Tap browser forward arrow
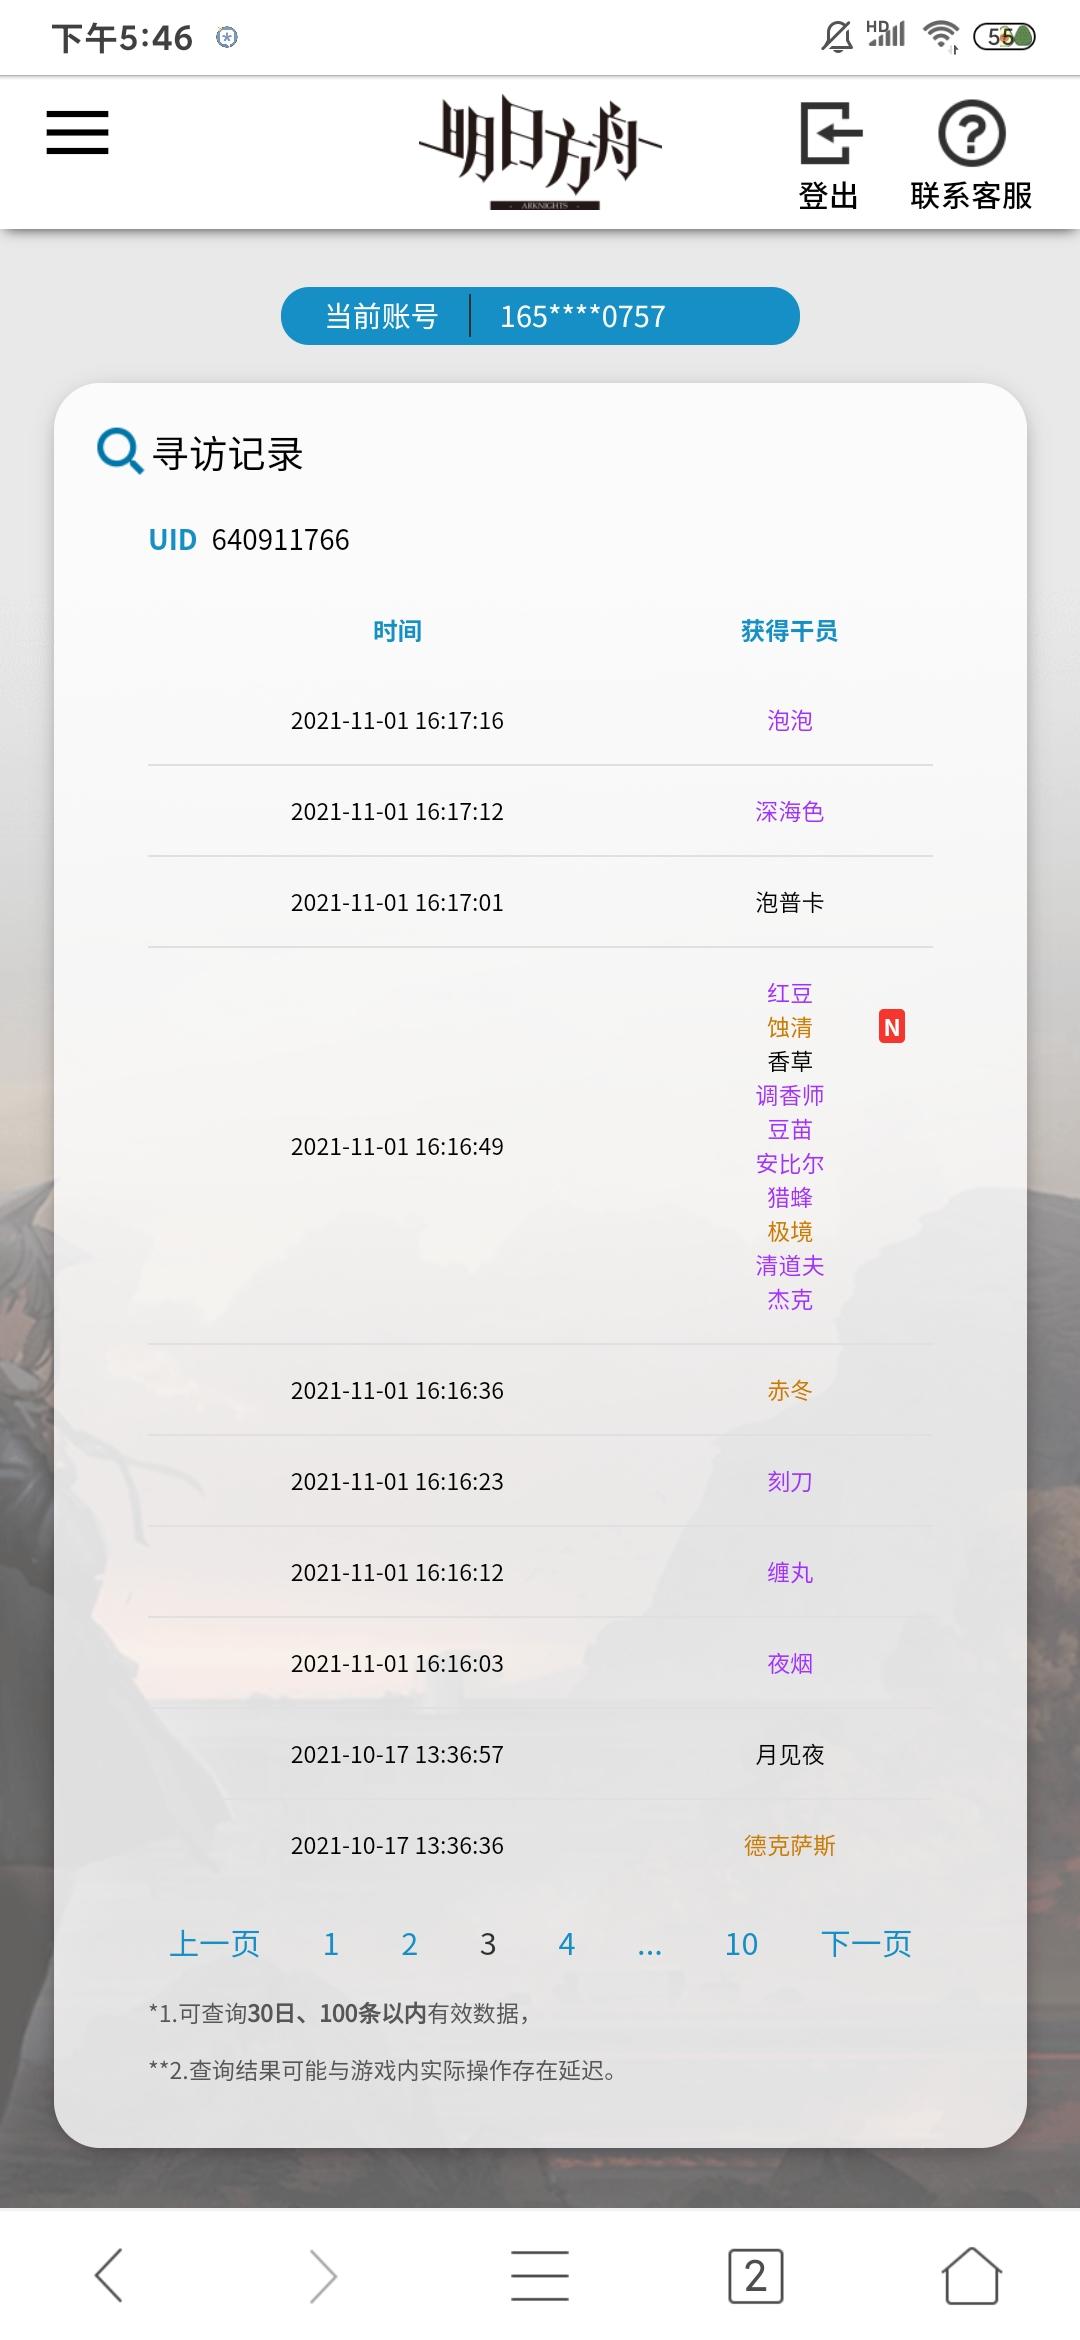1080x2340 pixels. [322, 2275]
